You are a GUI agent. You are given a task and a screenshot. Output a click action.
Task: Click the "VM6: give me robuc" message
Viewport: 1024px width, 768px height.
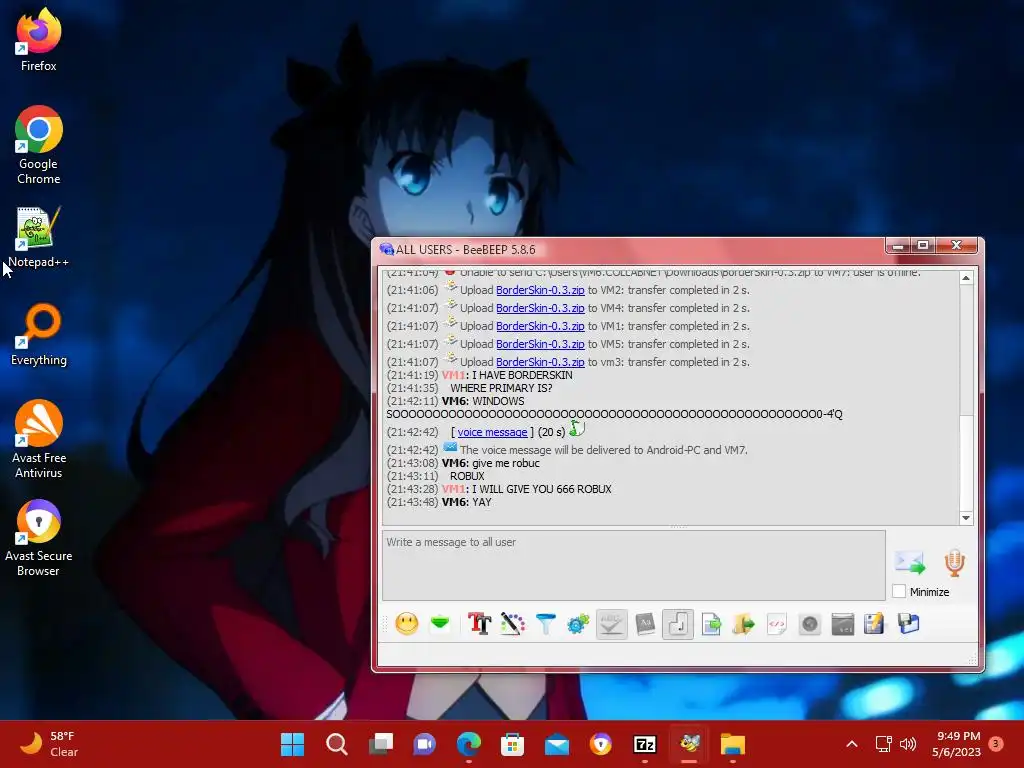tap(490, 463)
